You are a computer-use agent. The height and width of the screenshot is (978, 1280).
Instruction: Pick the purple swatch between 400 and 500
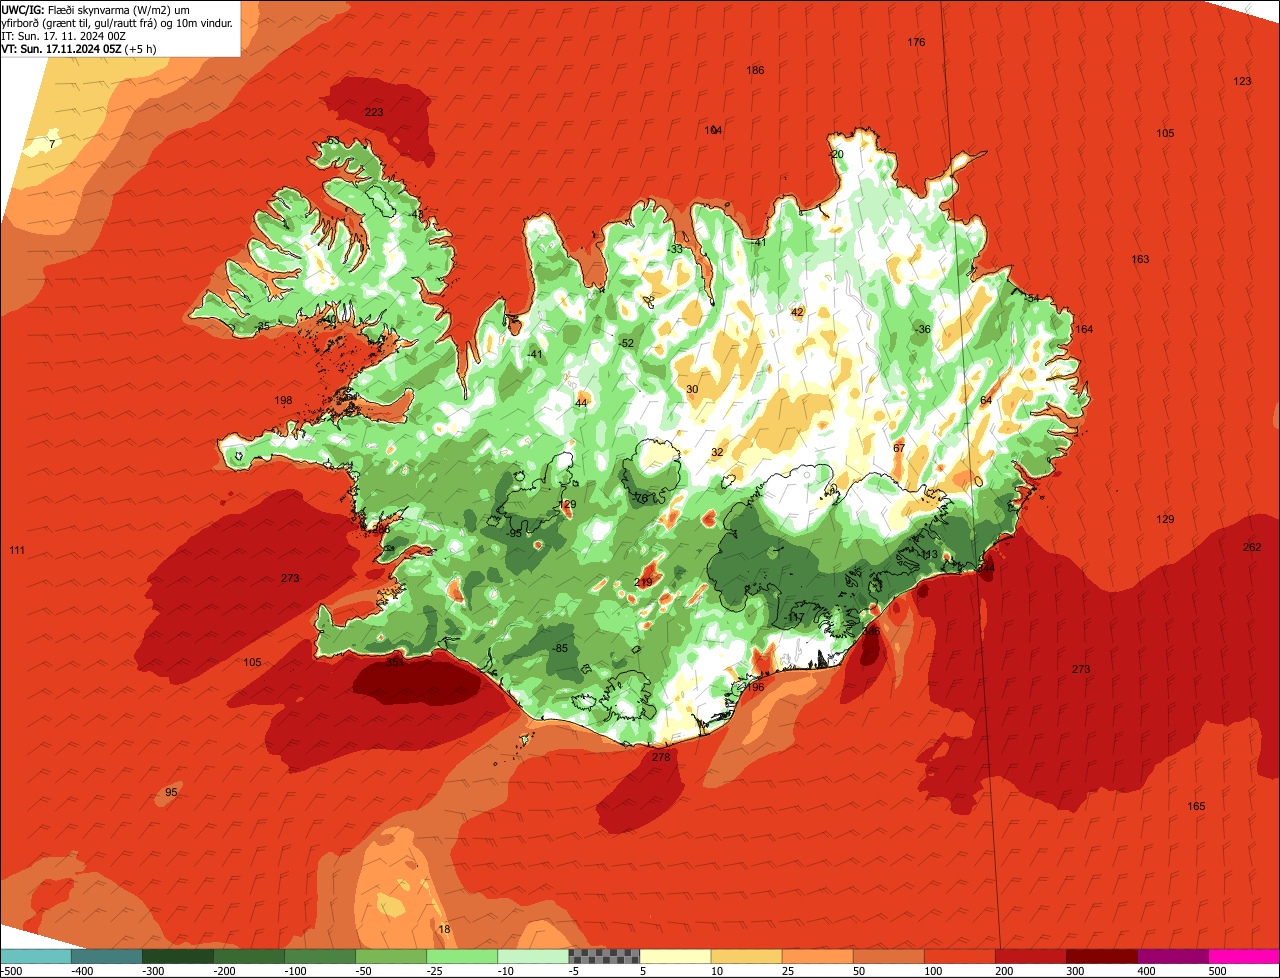(x=1173, y=956)
